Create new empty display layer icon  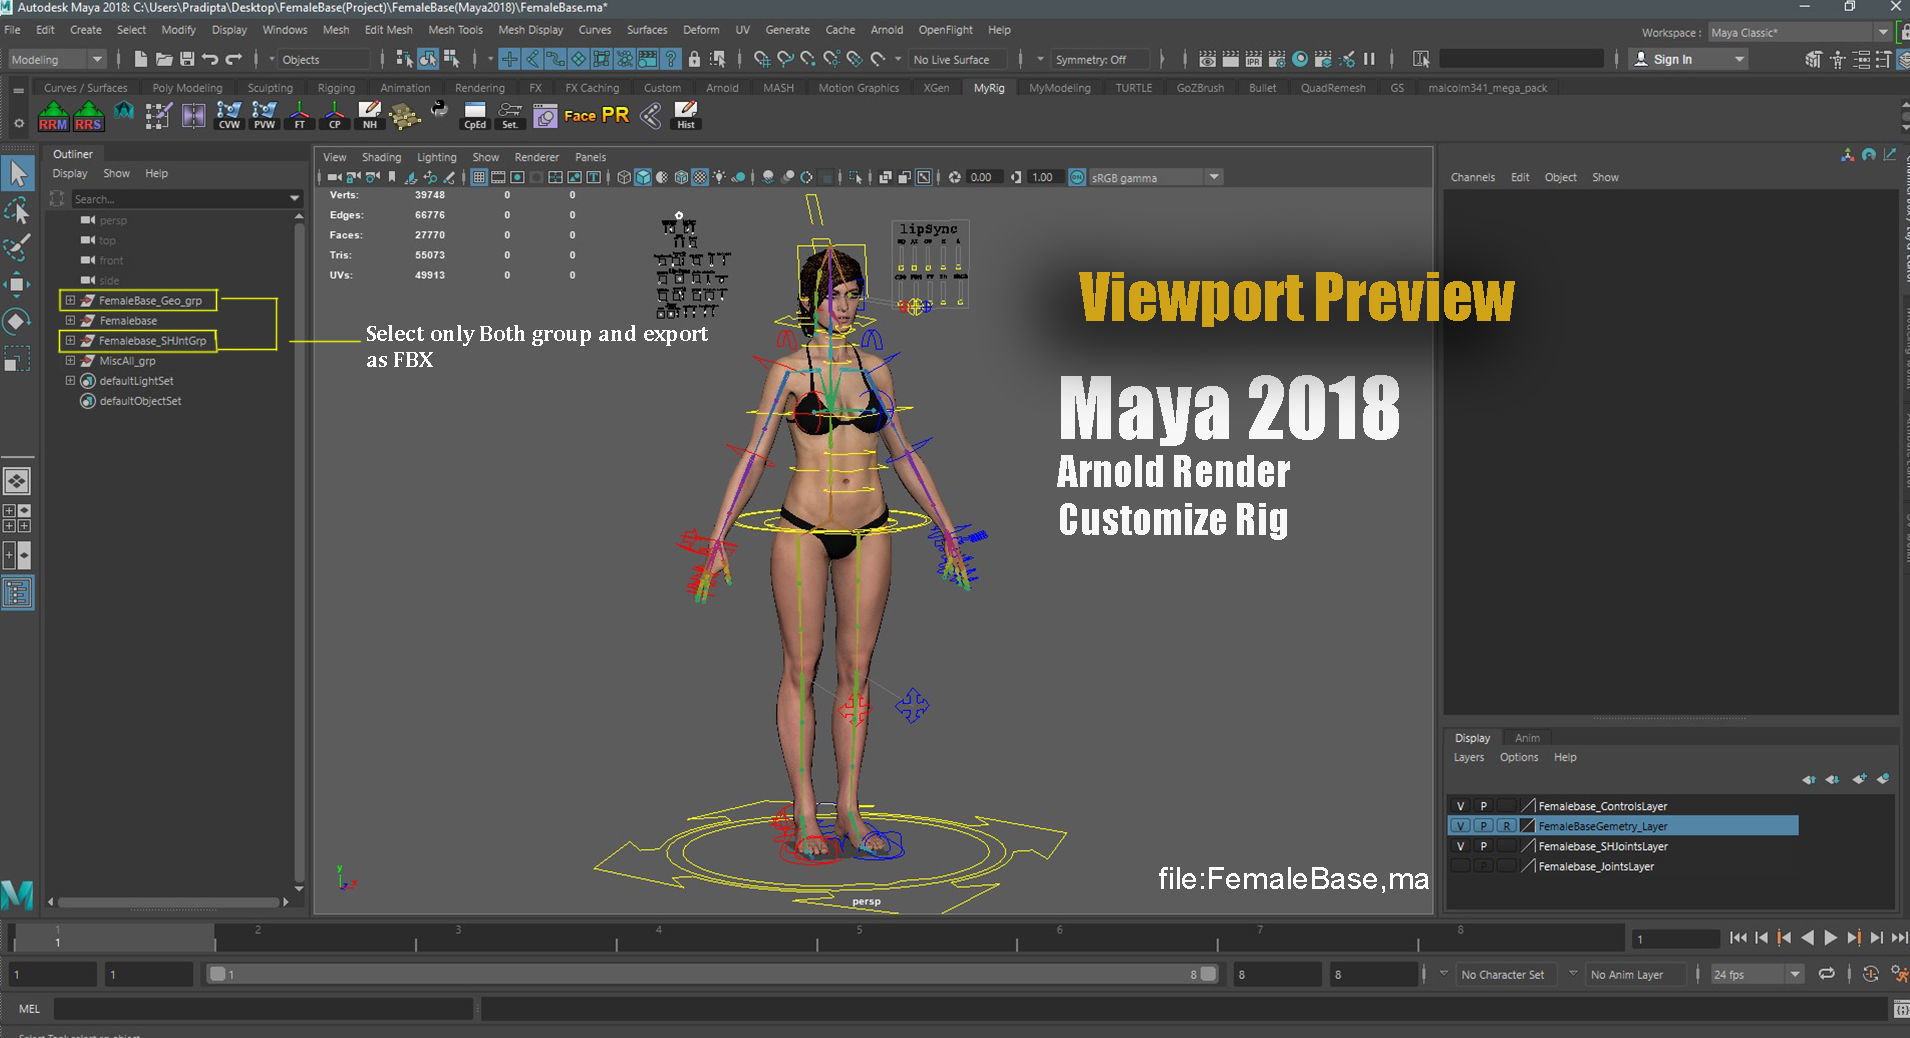pyautogui.click(x=1859, y=779)
